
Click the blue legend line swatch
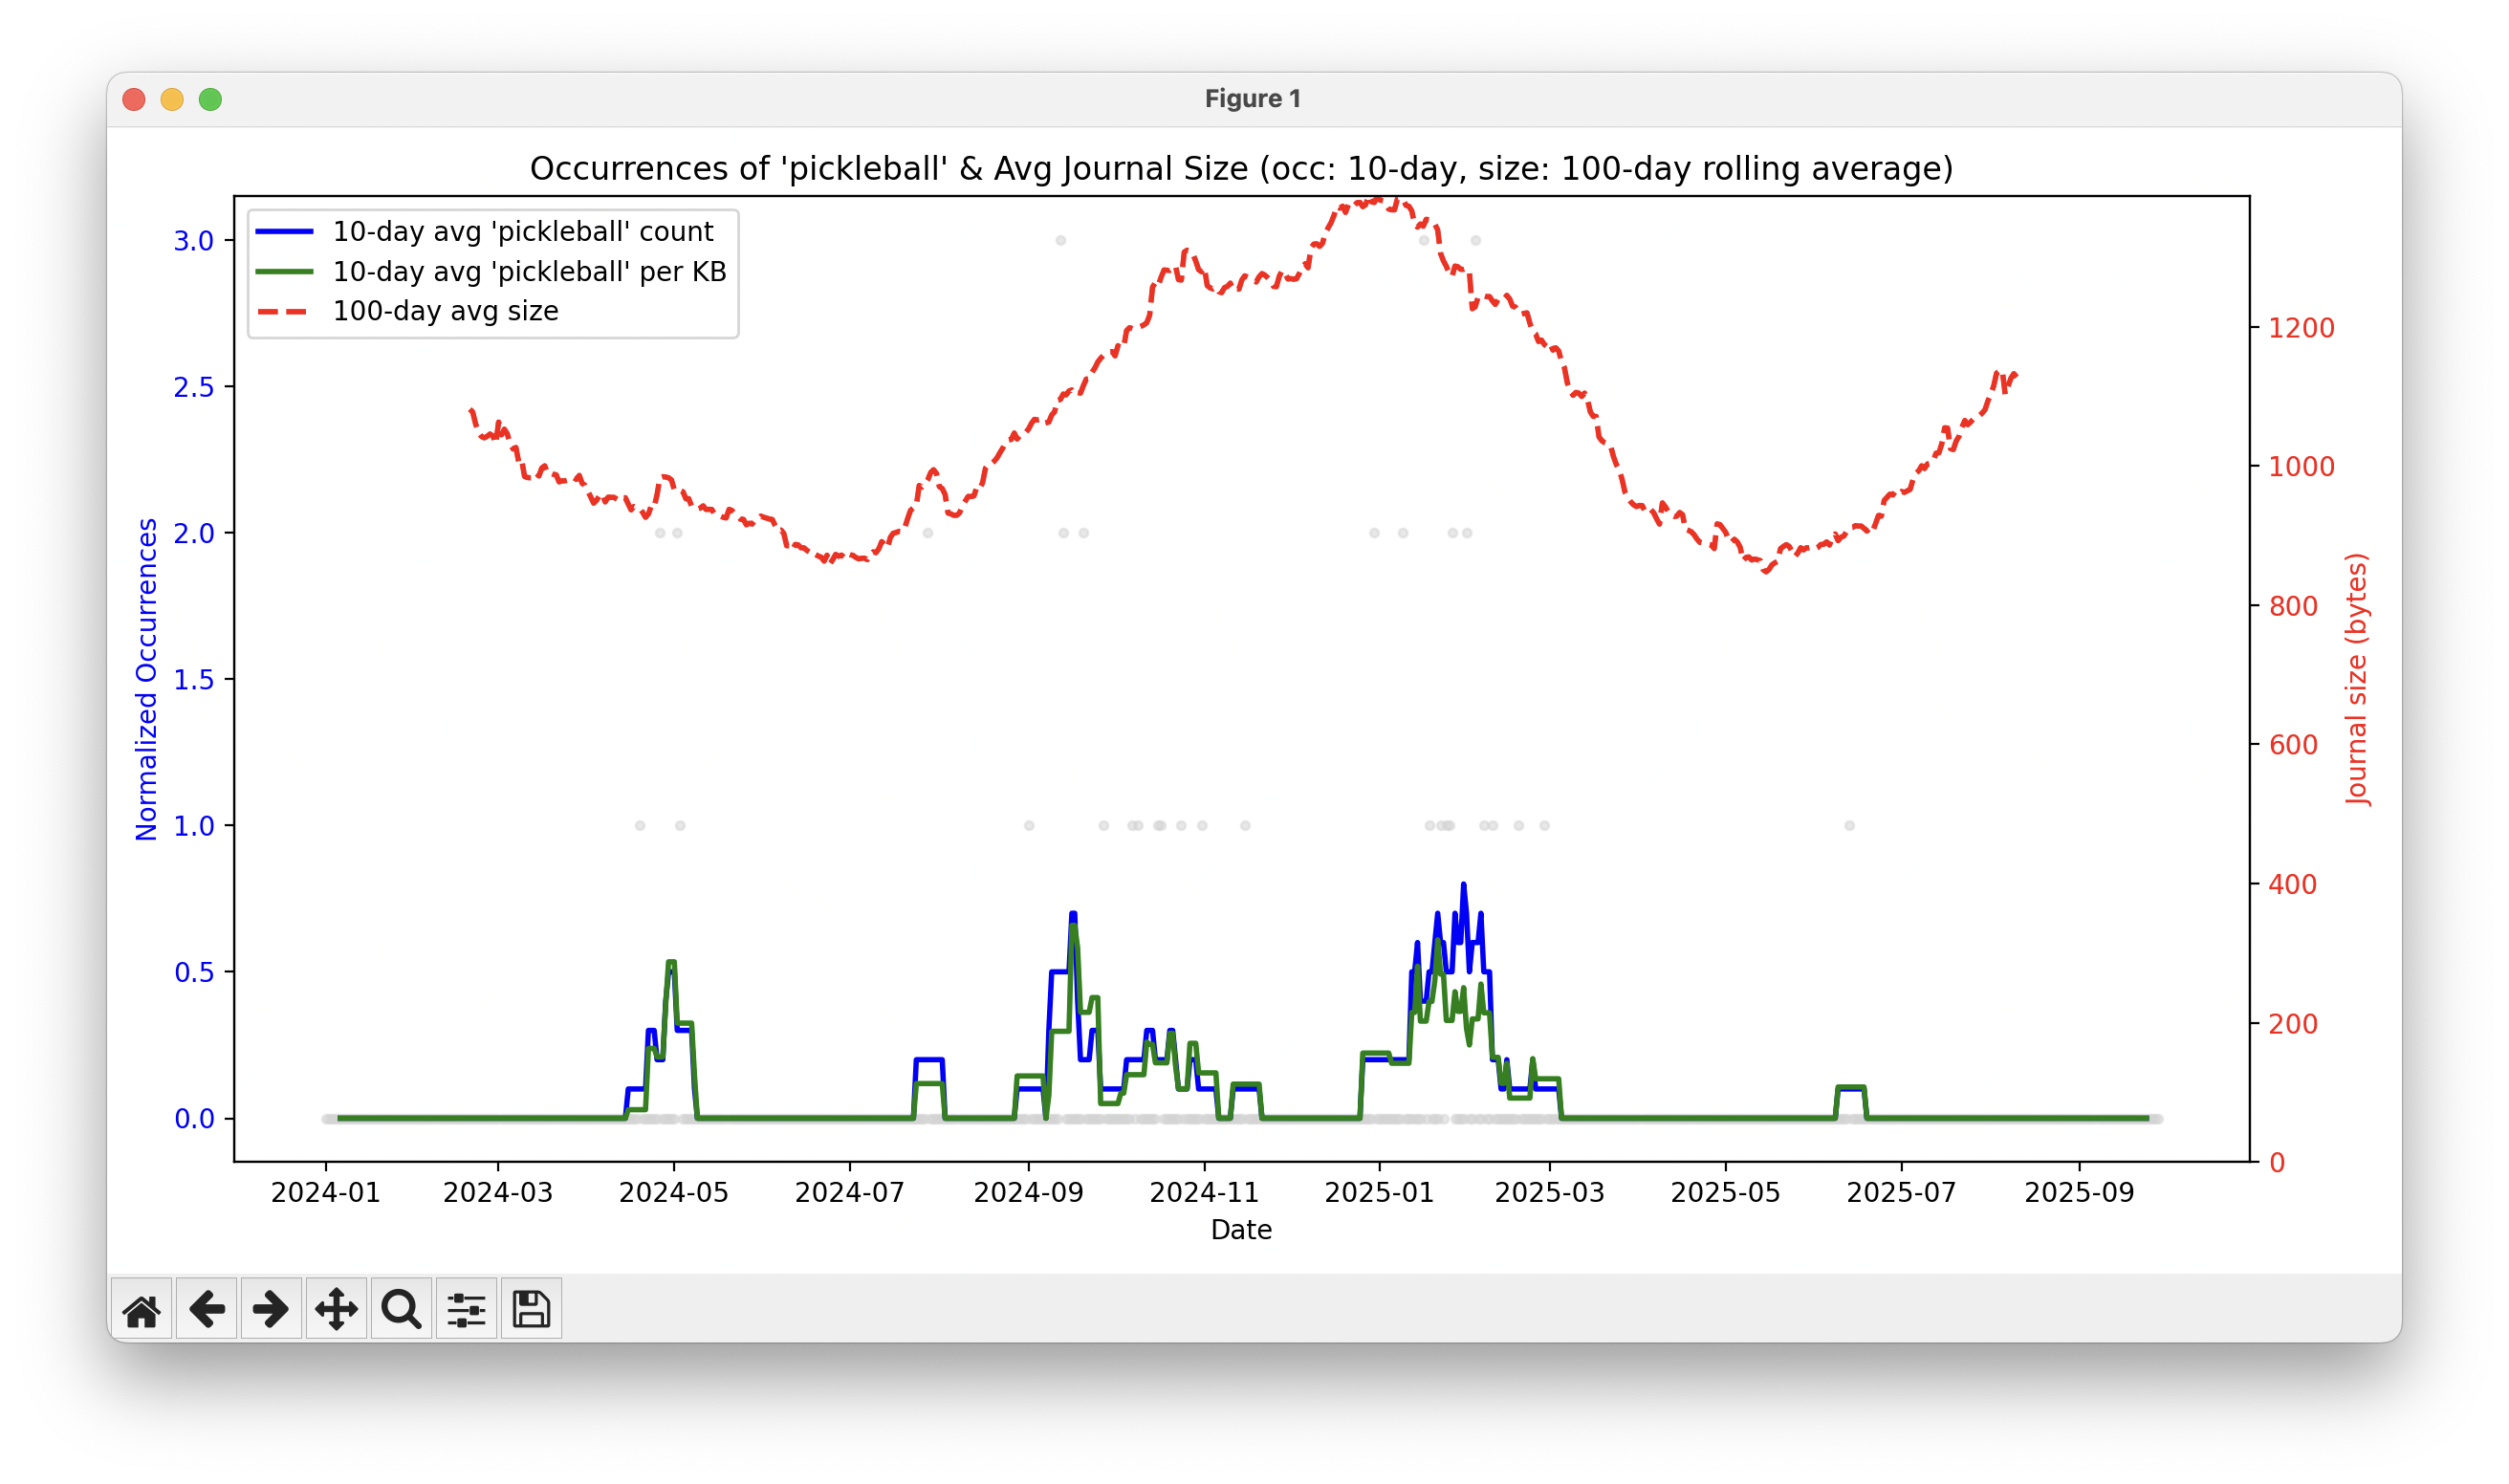285,232
